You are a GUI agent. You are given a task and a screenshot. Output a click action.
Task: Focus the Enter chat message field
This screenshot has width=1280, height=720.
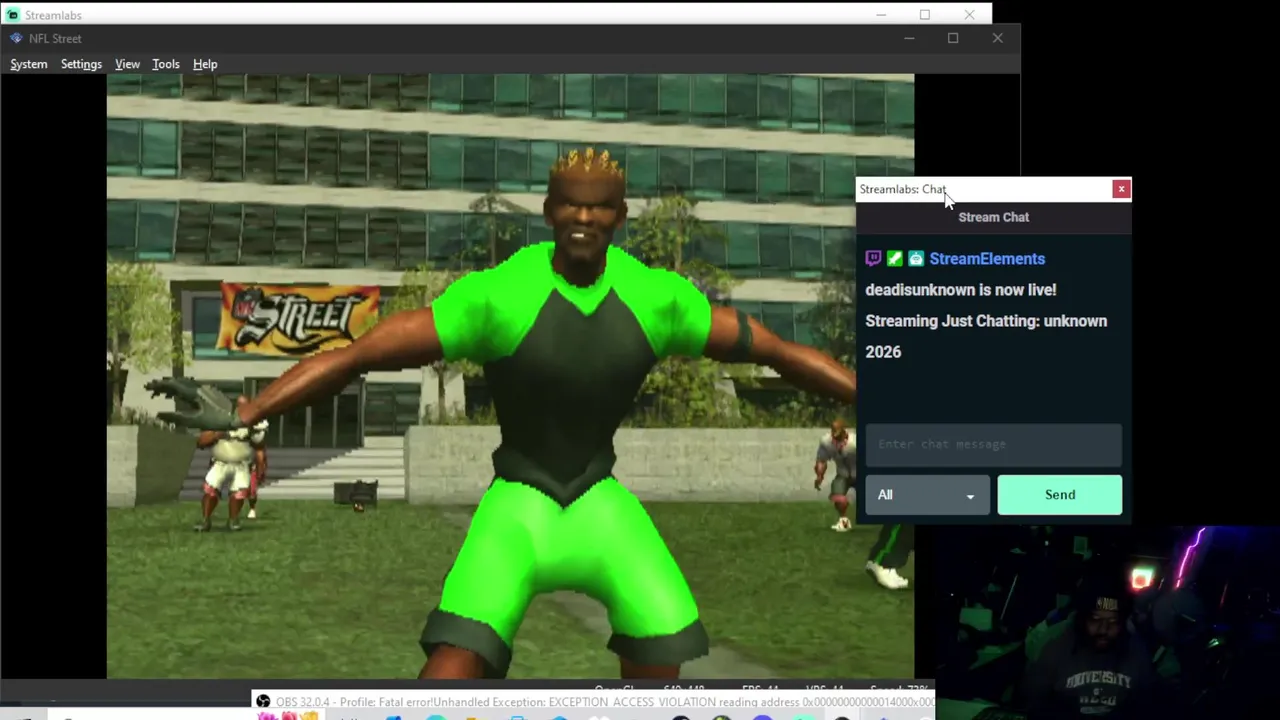[994, 444]
